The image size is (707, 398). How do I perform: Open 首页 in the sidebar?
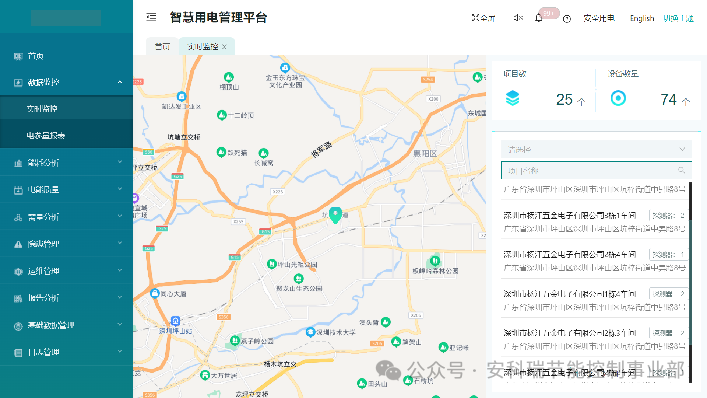coord(66,56)
